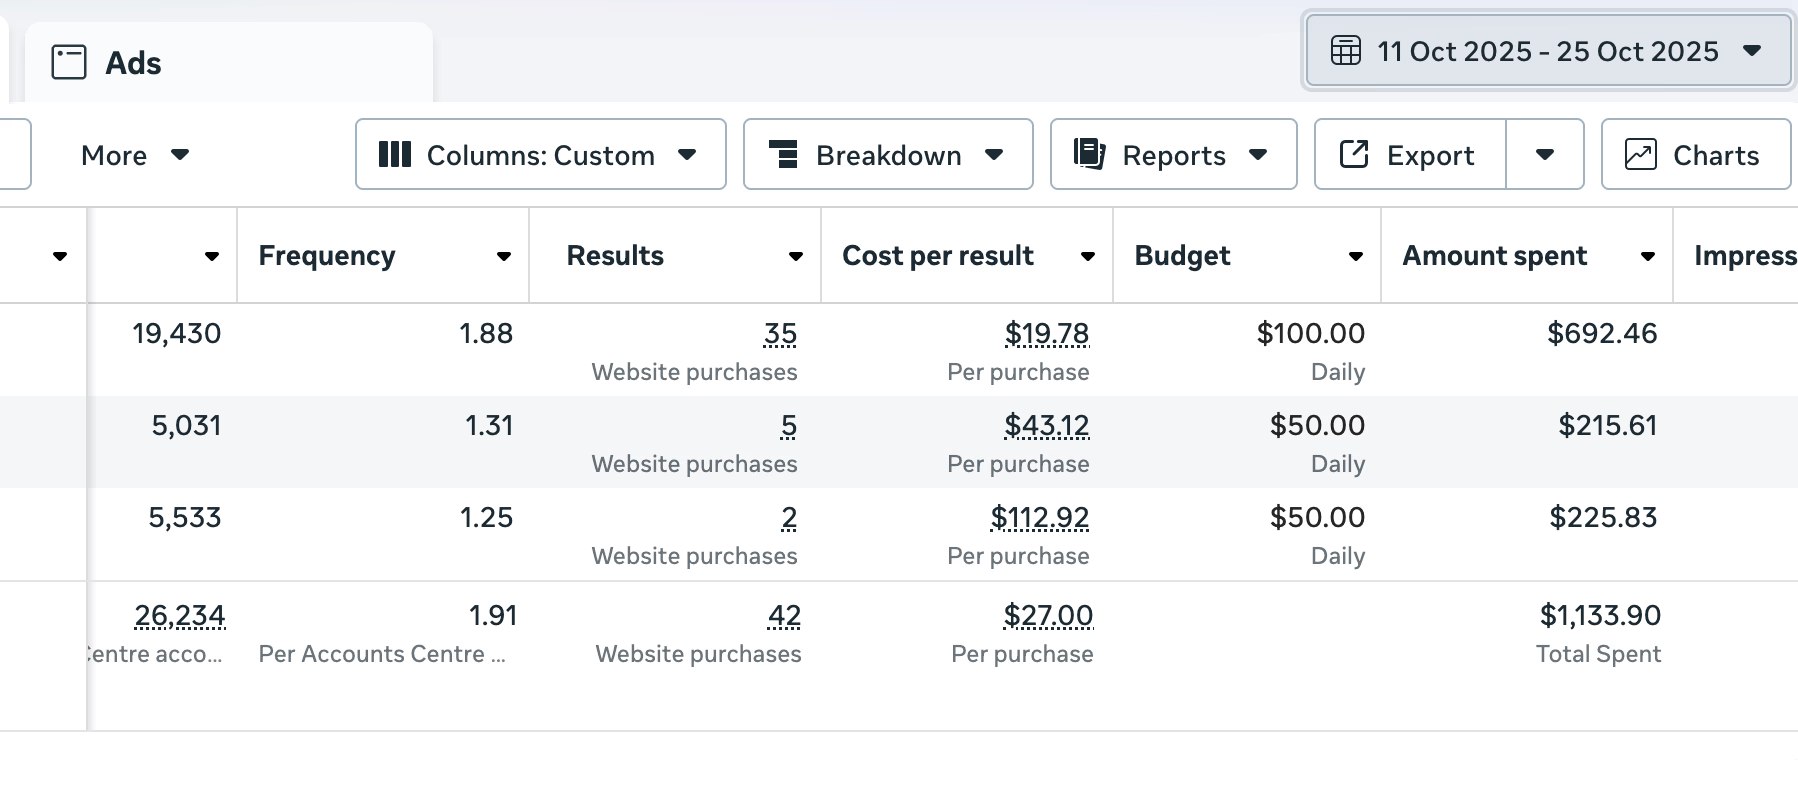Open Budget column header menu arrow
1798x790 pixels.
point(1356,256)
